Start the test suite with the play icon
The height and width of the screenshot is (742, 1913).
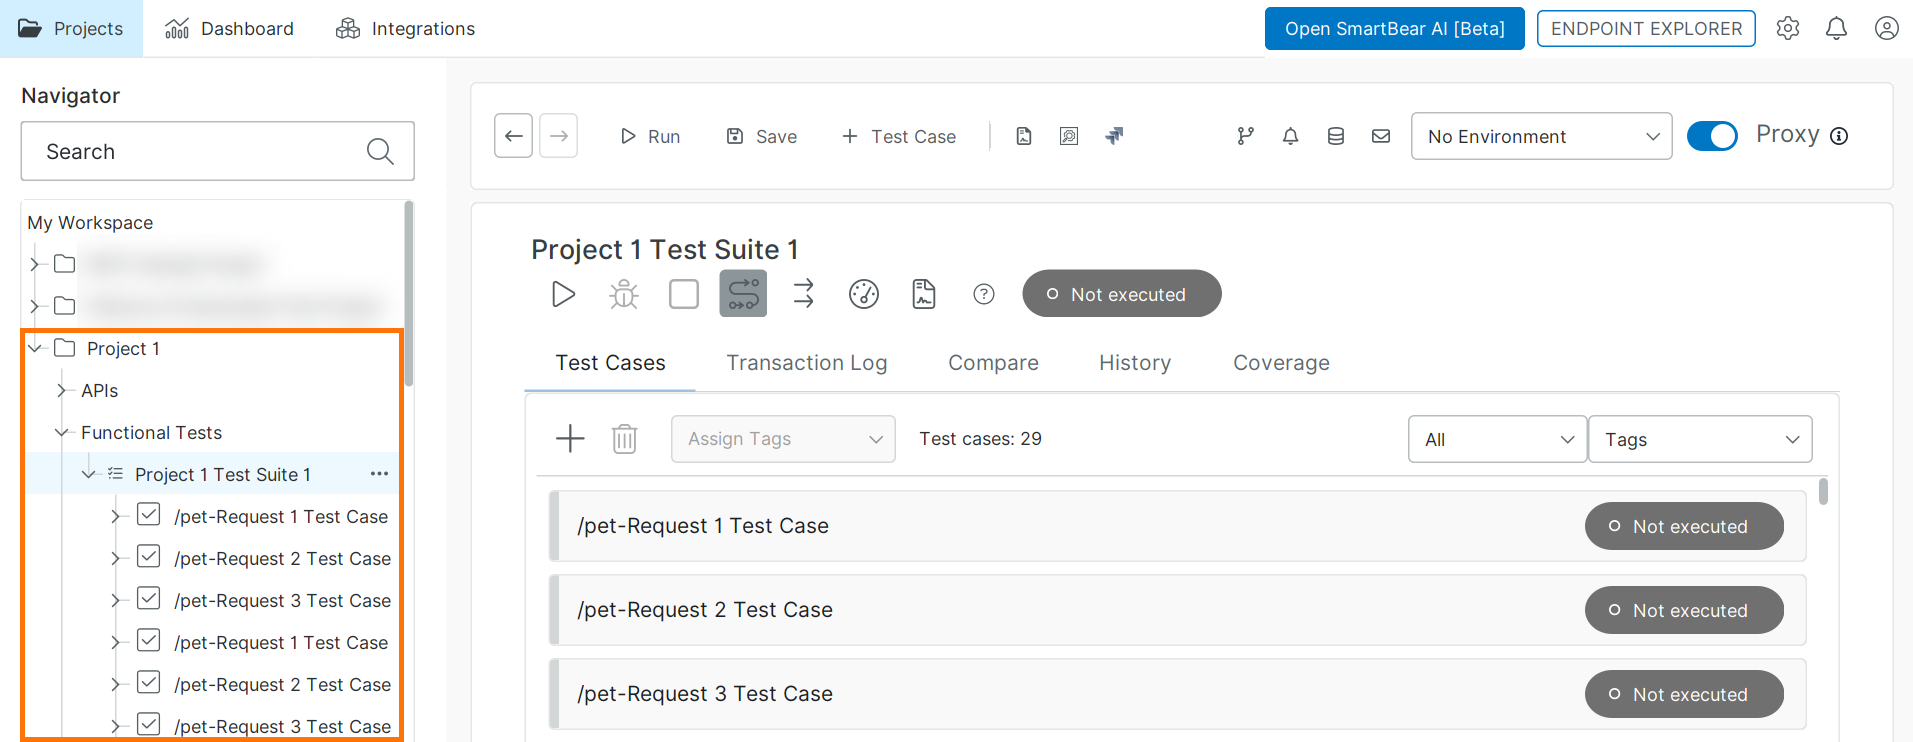564,294
